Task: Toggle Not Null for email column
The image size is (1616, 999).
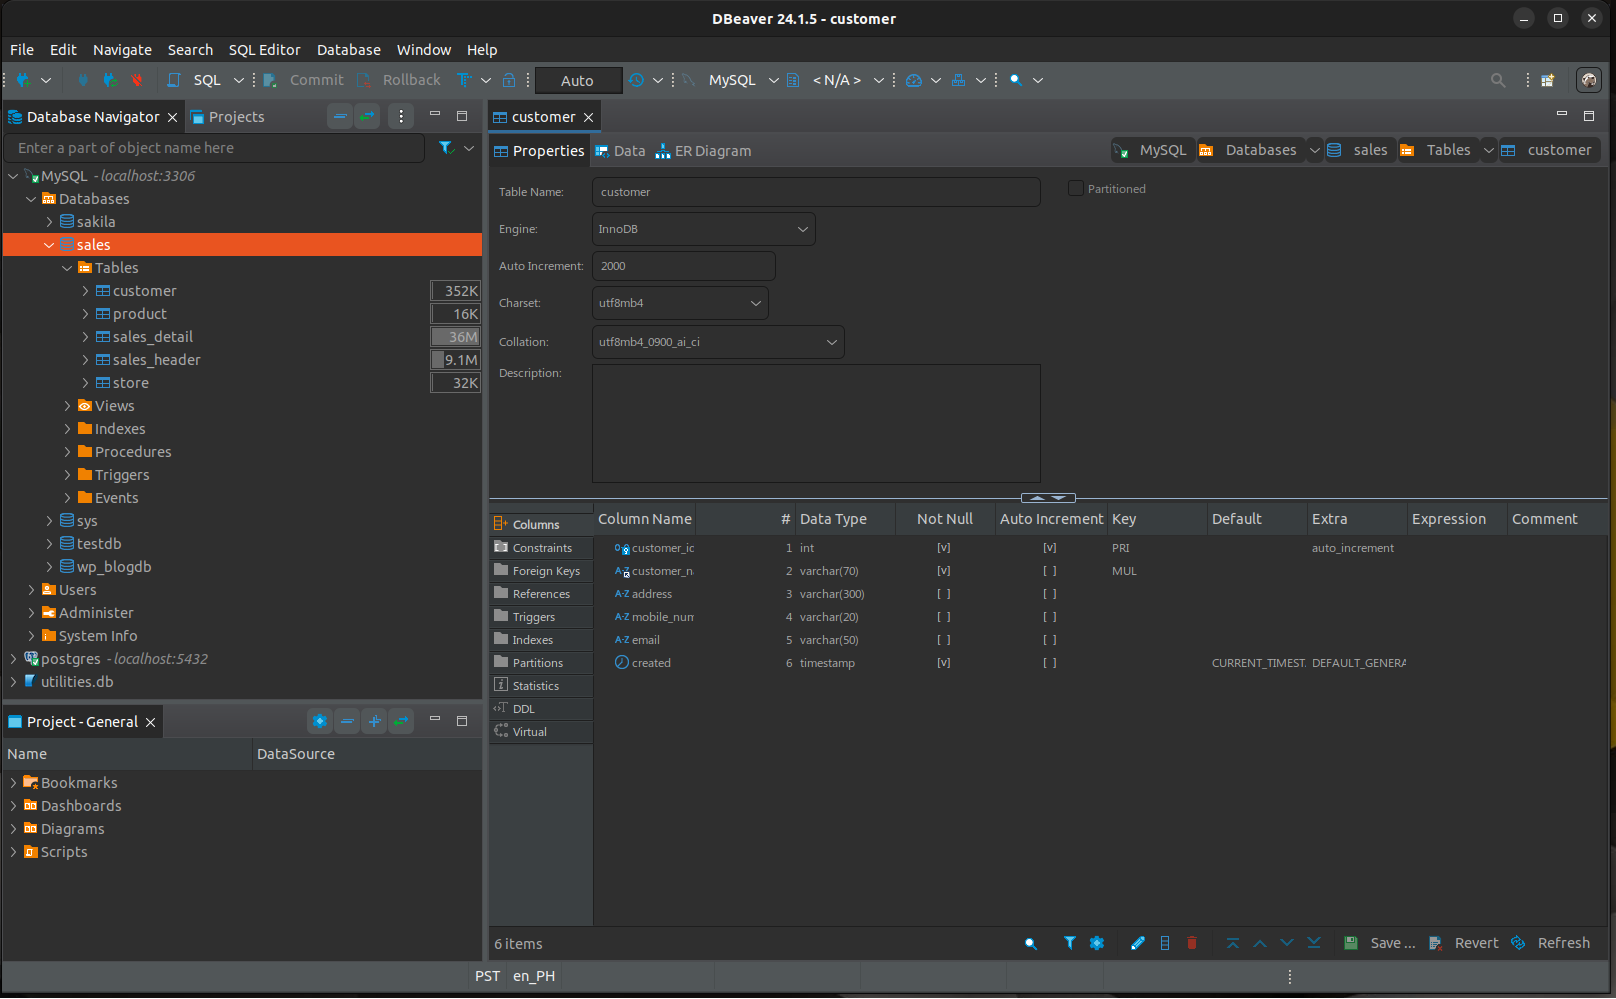Action: pos(943,640)
